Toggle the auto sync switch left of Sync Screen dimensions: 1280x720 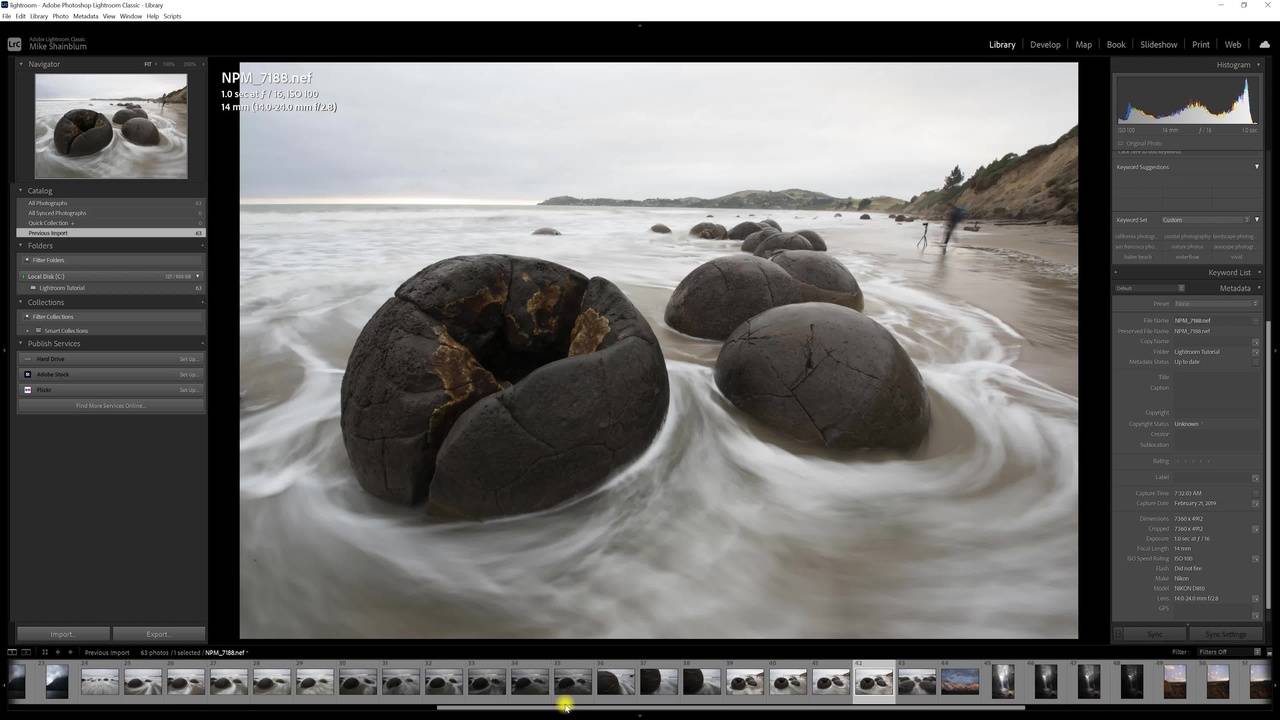1118,634
